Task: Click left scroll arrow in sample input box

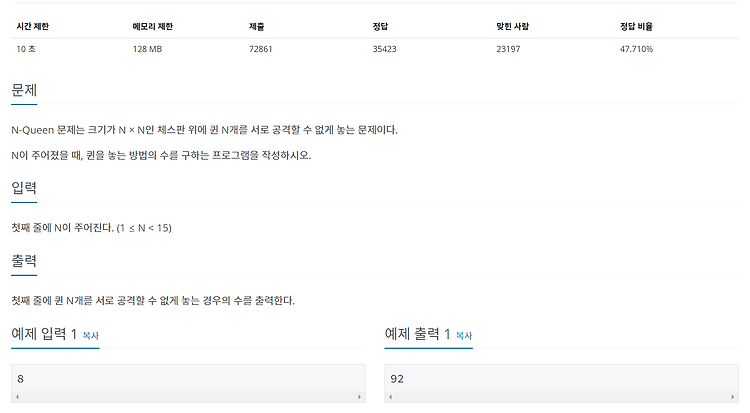Action: tap(18, 397)
